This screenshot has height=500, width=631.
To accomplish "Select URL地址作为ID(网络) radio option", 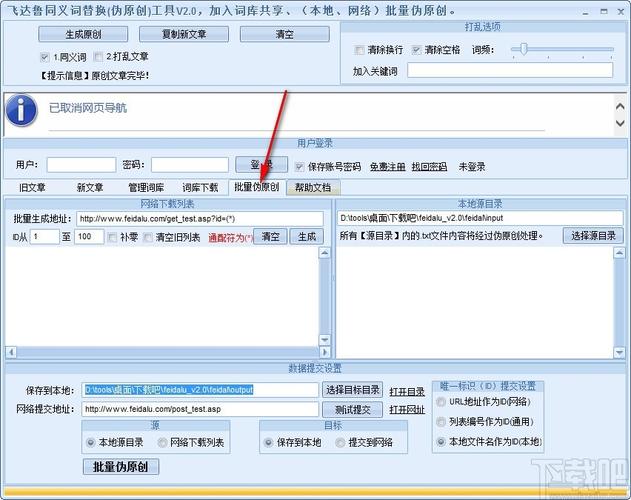I will [x=441, y=402].
